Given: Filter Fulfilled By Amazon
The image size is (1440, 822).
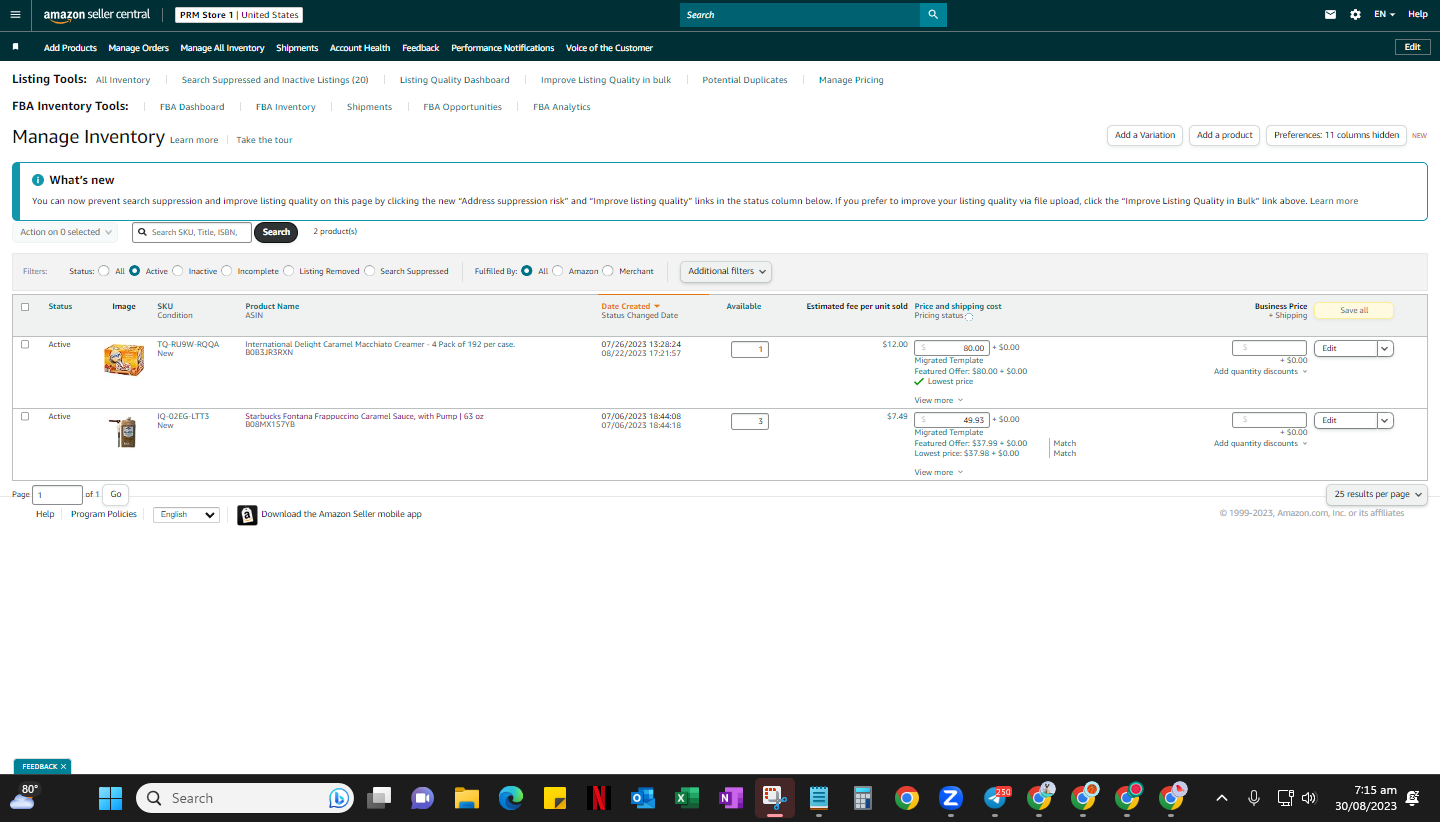Looking at the screenshot, I should [x=558, y=271].
